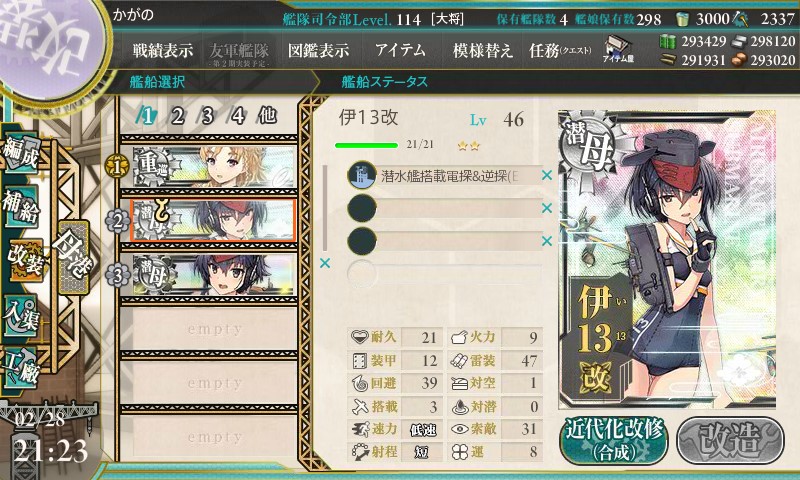
Task: Click the 近代化改修 modernization button
Action: (613, 440)
